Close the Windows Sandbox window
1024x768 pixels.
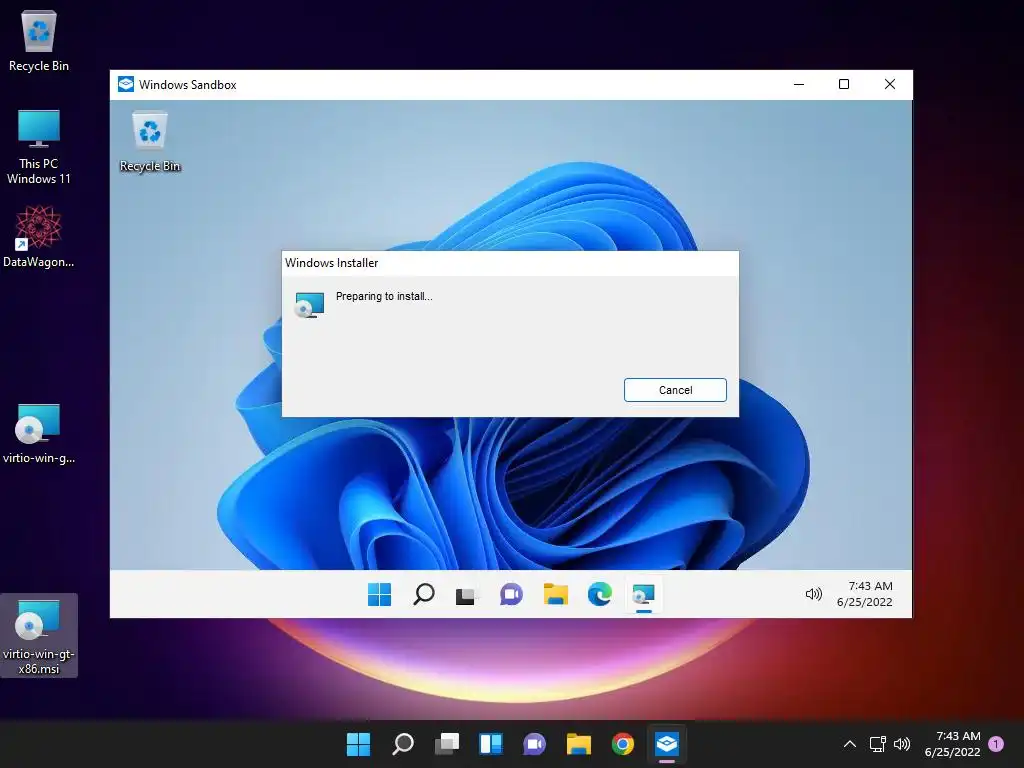tap(889, 84)
